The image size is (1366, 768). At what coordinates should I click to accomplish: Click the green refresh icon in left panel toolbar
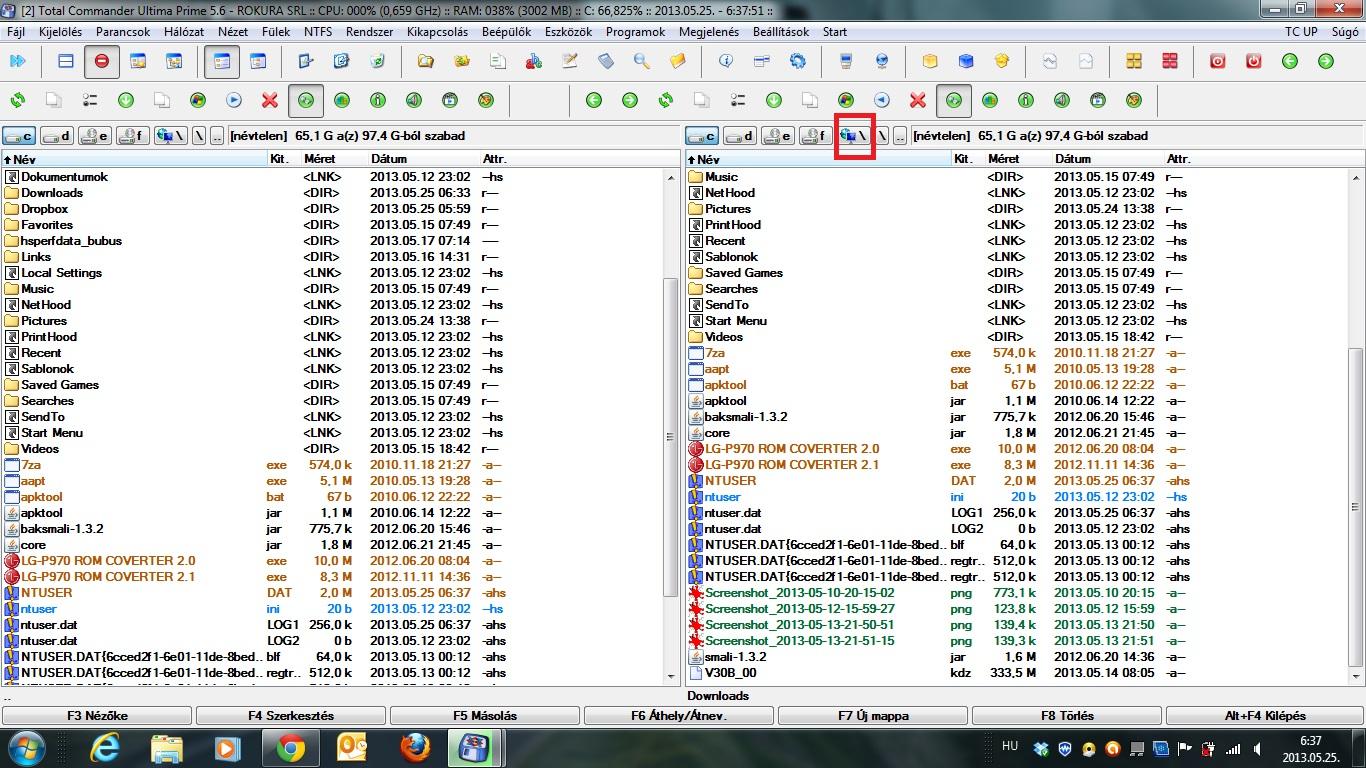(18, 100)
